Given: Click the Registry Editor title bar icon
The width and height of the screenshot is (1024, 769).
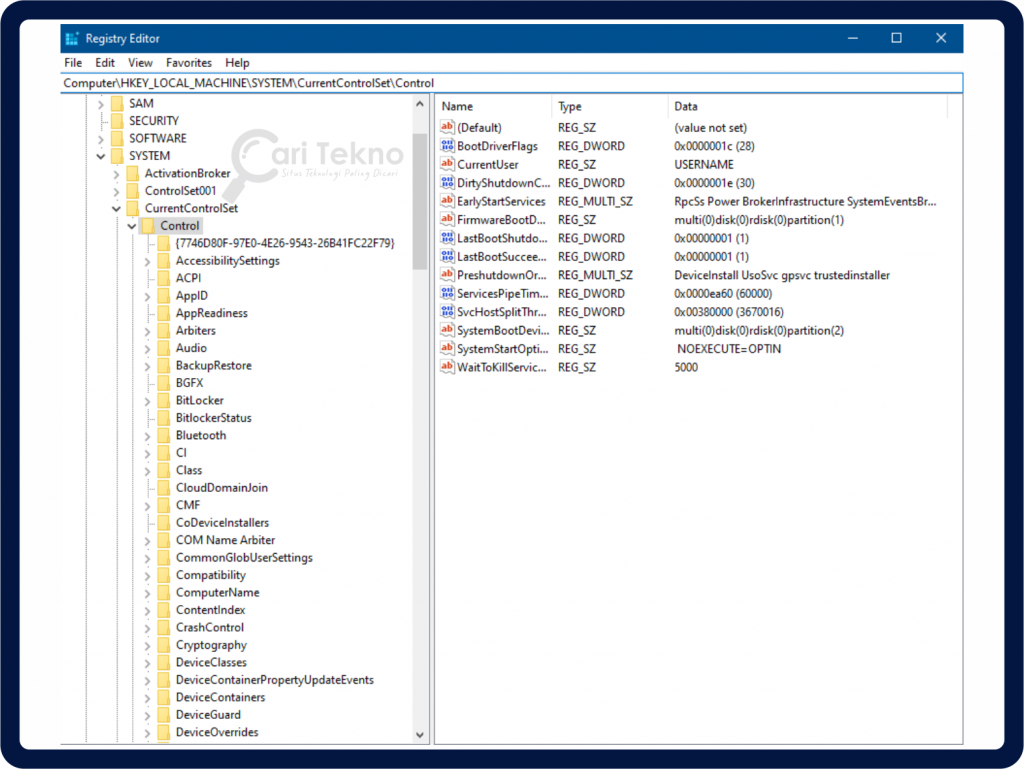Looking at the screenshot, I should [x=71, y=38].
